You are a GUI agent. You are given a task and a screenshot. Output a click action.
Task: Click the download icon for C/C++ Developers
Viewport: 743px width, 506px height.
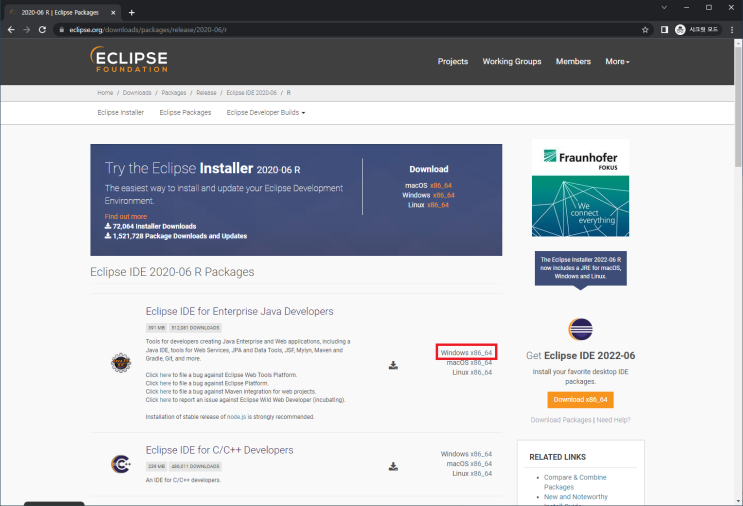(x=393, y=466)
